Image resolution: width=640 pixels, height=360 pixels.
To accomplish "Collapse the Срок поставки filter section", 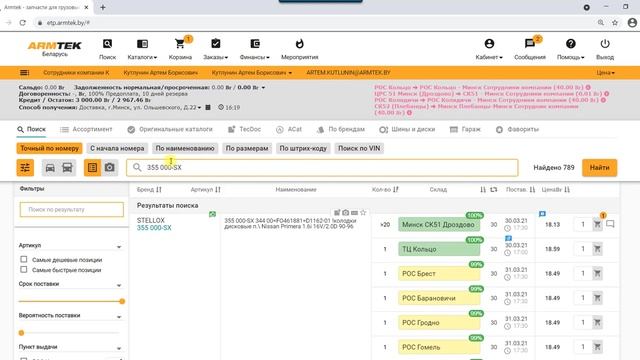I will click(x=119, y=285).
